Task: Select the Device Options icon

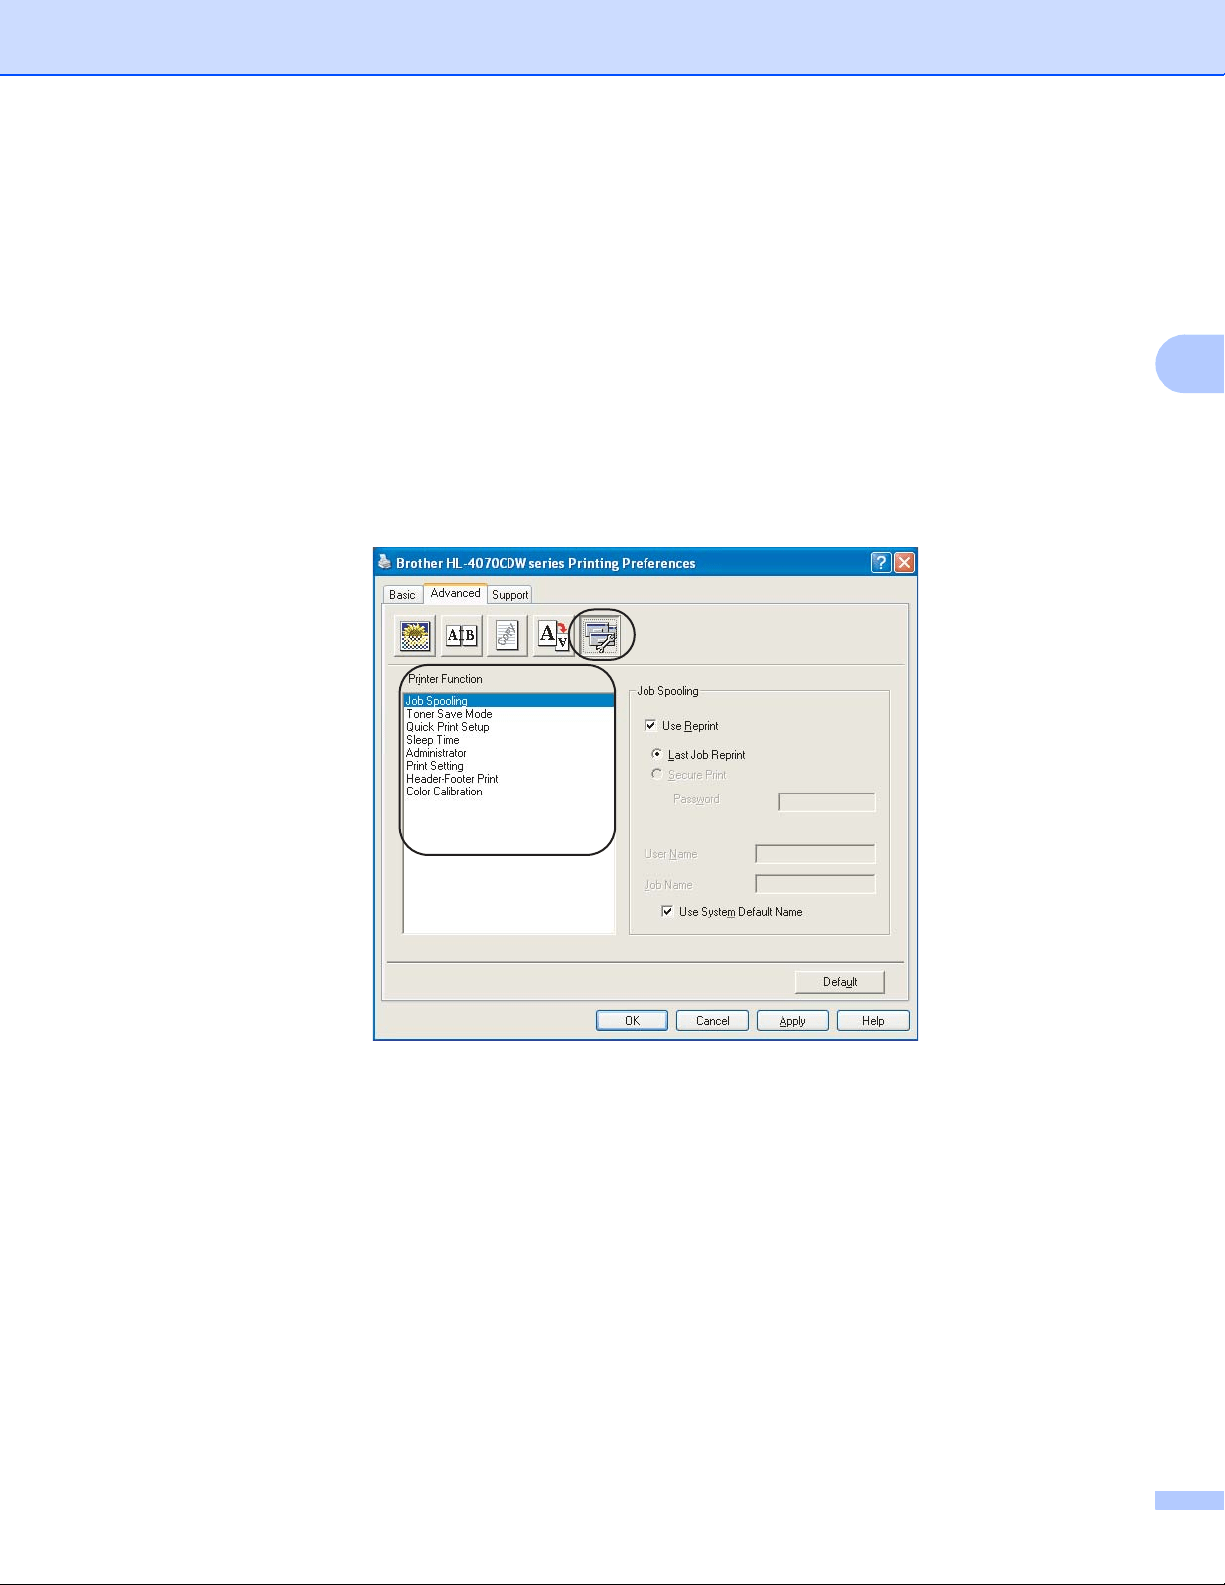Action: (x=600, y=635)
